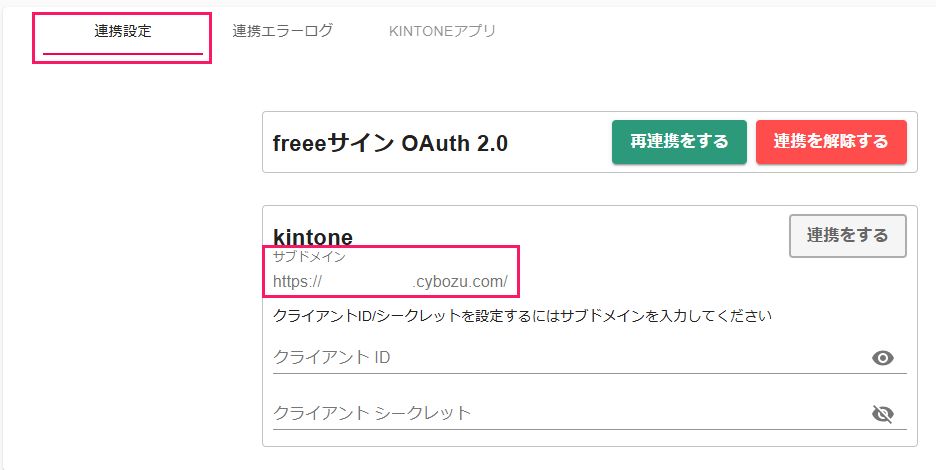936x470 pixels.
Task: Click the .cybozu.com/ suffix text
Action: tap(460, 282)
